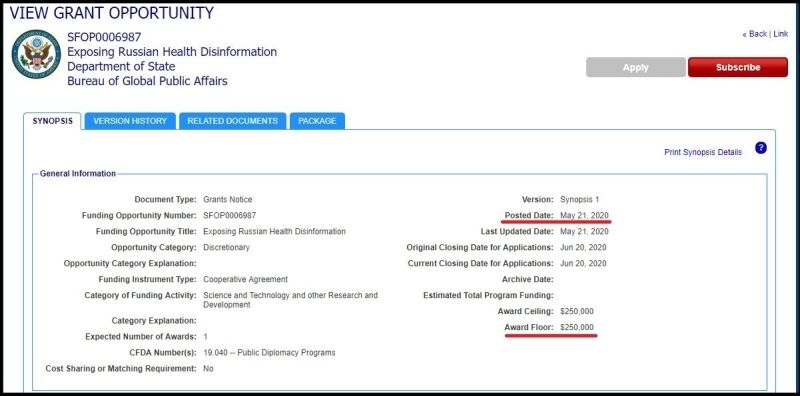This screenshot has height=396, width=800.
Task: Click the Bureau of Global Public Affairs text
Action: point(147,81)
